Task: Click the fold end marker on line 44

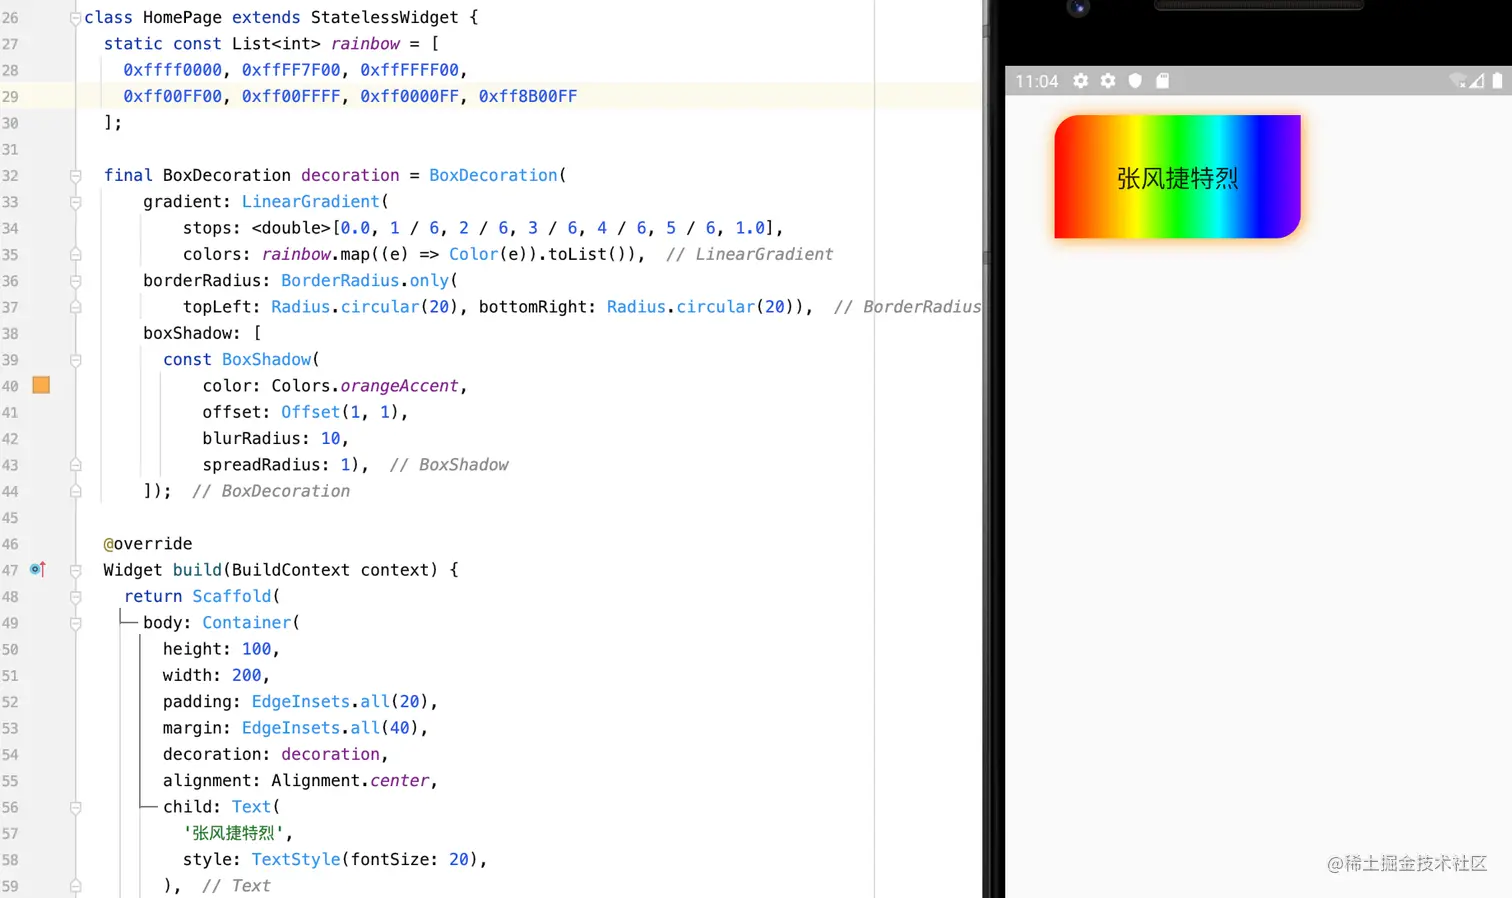Action: [75, 491]
